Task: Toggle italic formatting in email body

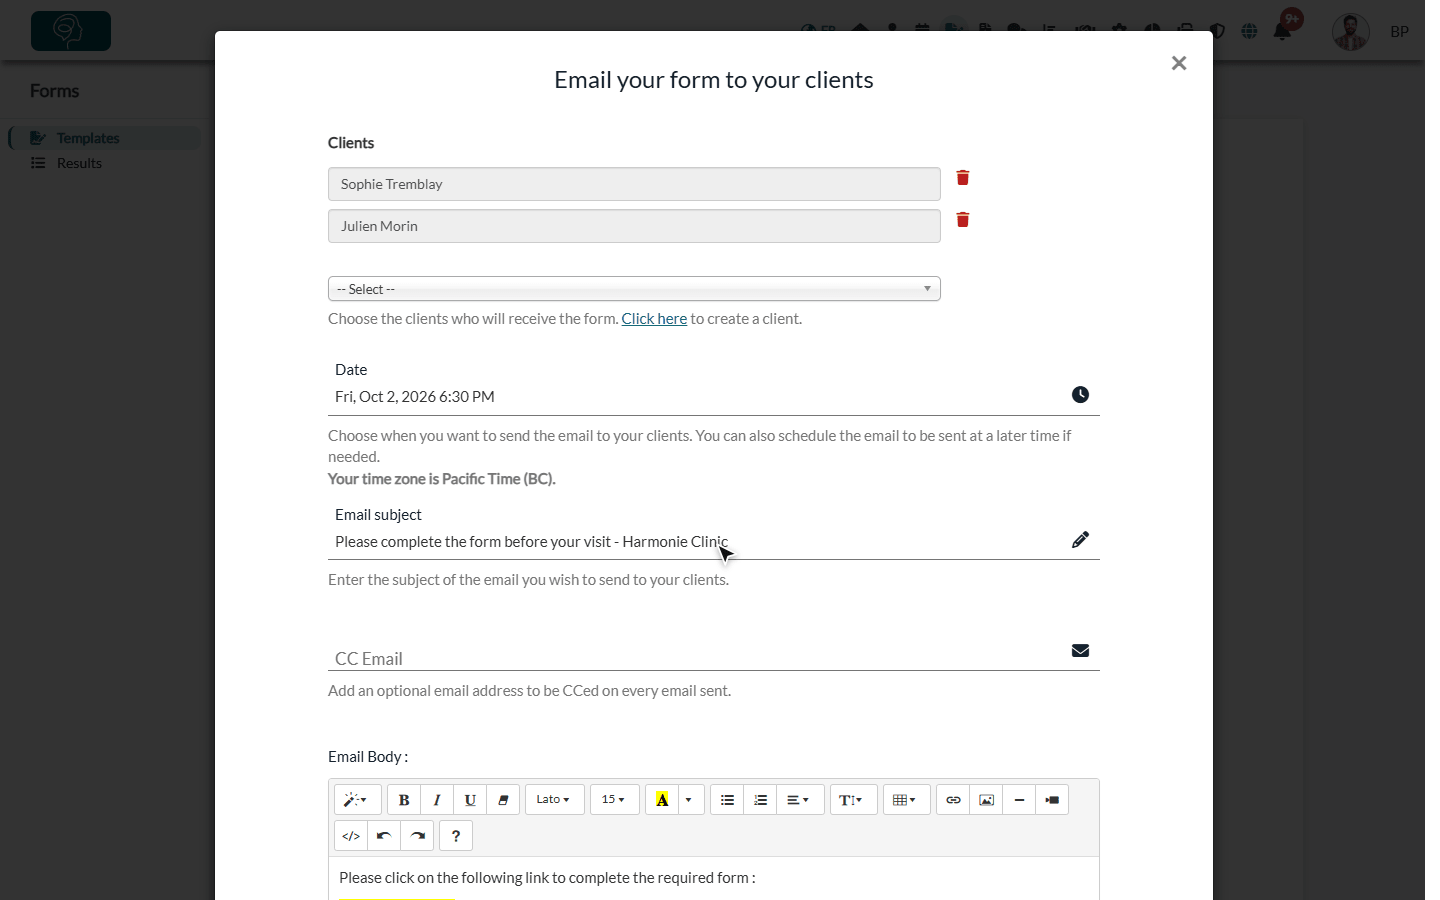Action: point(437,800)
